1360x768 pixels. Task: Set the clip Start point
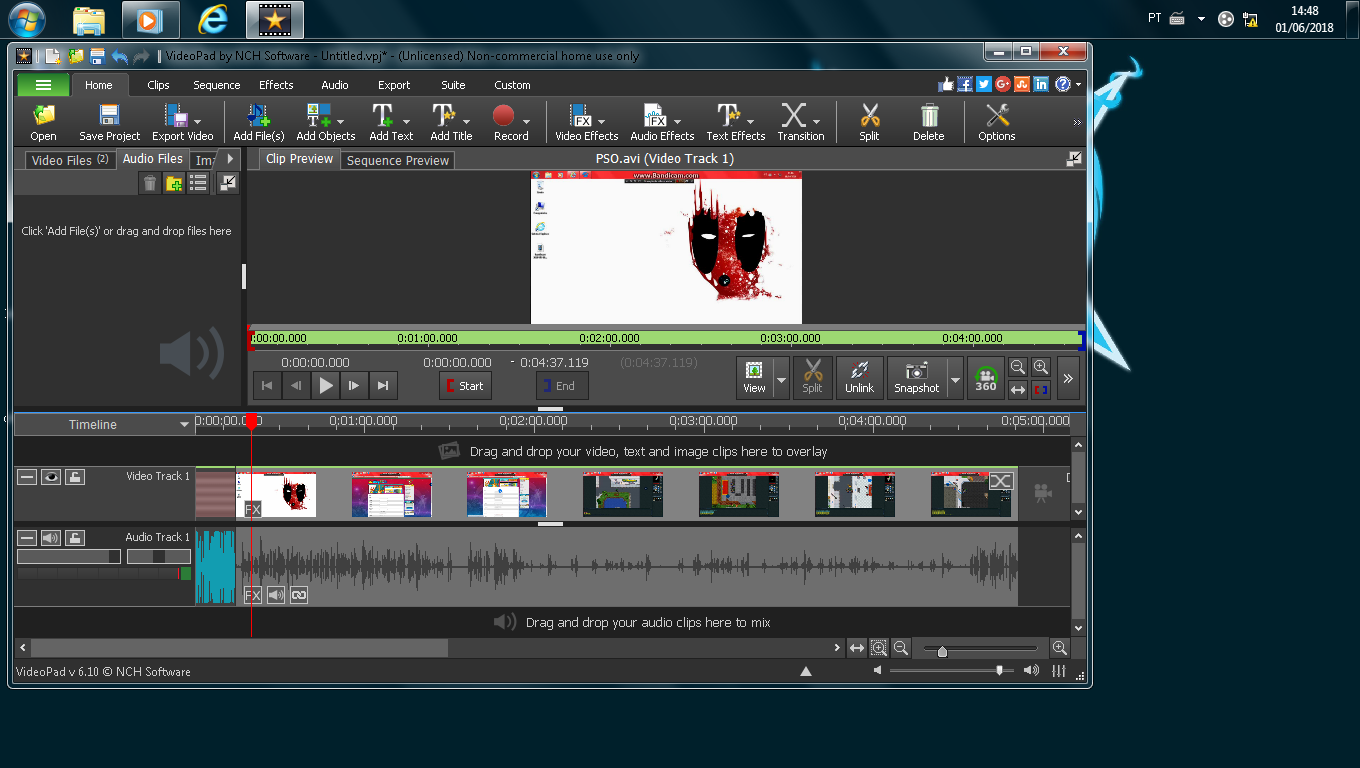pyautogui.click(x=465, y=386)
